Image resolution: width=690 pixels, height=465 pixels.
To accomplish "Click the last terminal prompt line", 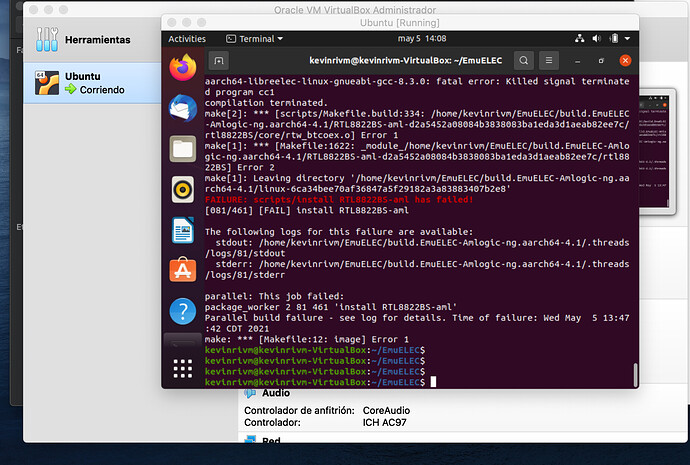I will 320,382.
